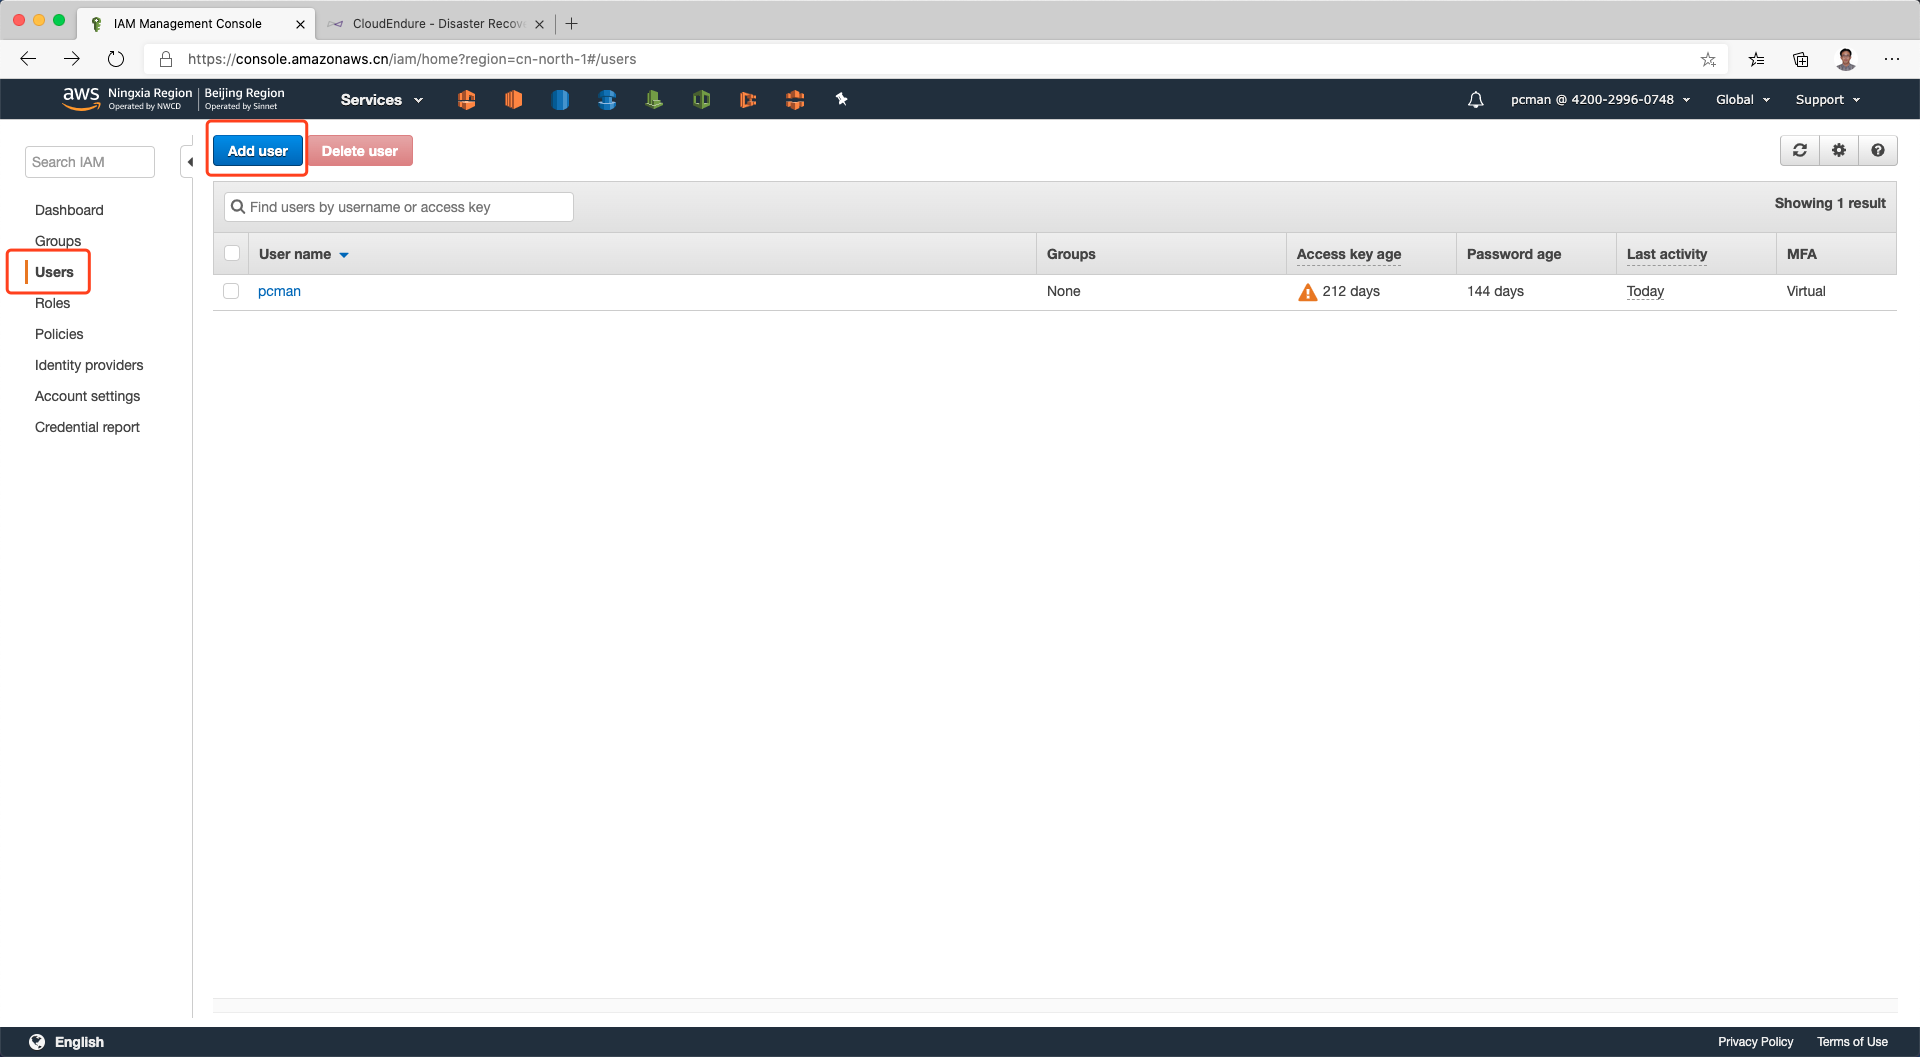This screenshot has width=1920, height=1057.
Task: Open table settings gear icon
Action: [1838, 150]
